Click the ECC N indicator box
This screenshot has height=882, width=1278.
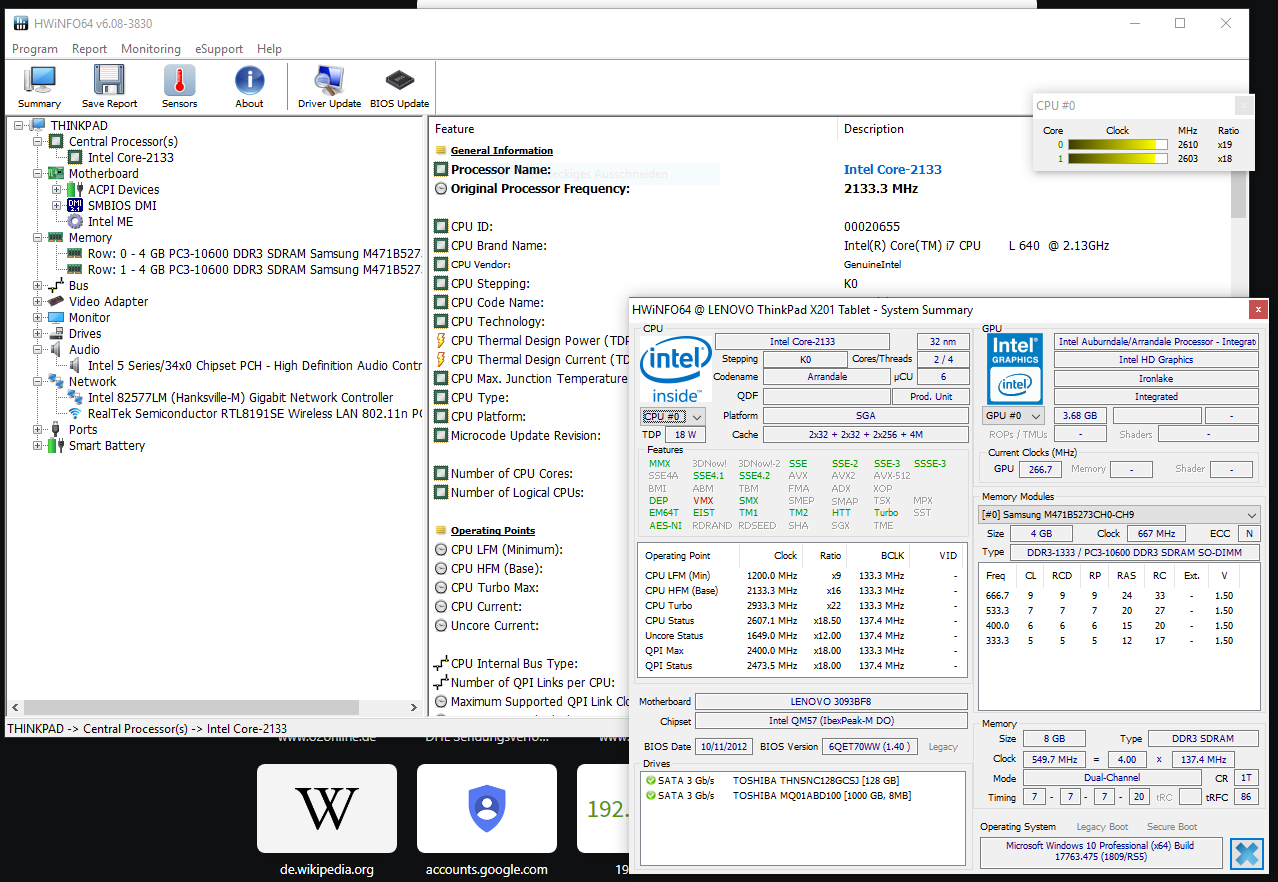[1249, 534]
